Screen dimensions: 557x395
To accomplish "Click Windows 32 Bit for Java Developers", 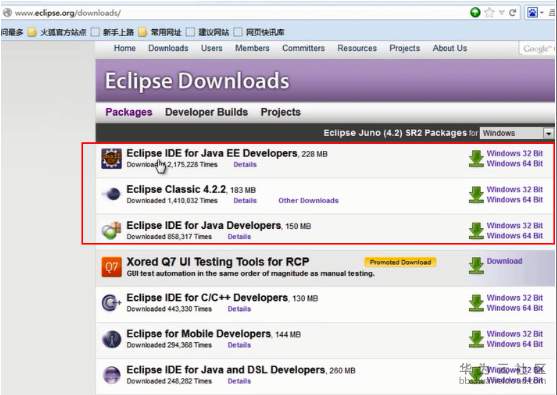I will [515, 226].
